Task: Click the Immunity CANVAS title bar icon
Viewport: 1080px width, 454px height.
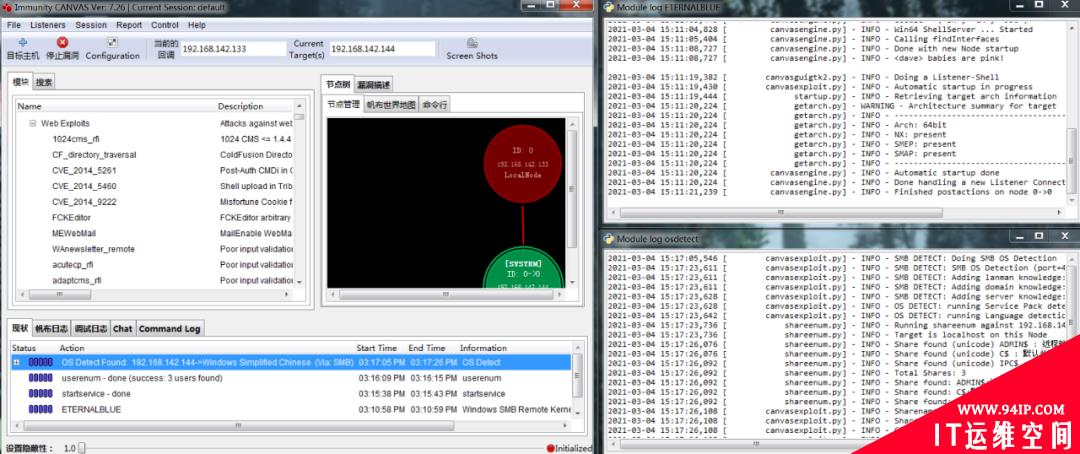Action: point(6,7)
